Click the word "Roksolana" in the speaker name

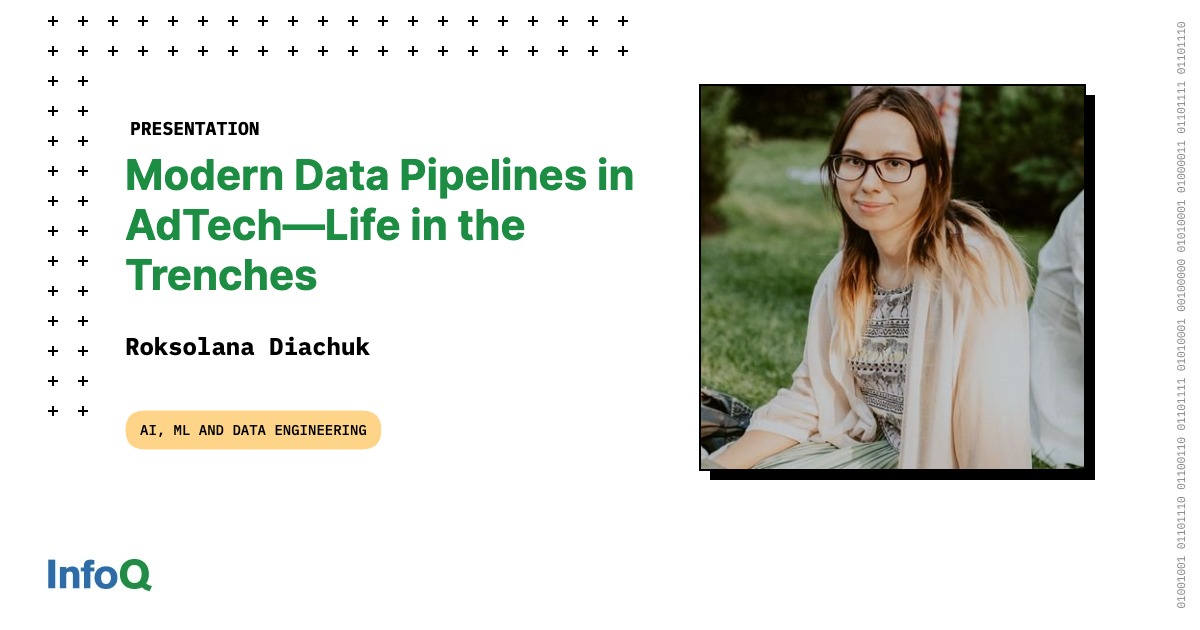coord(189,347)
